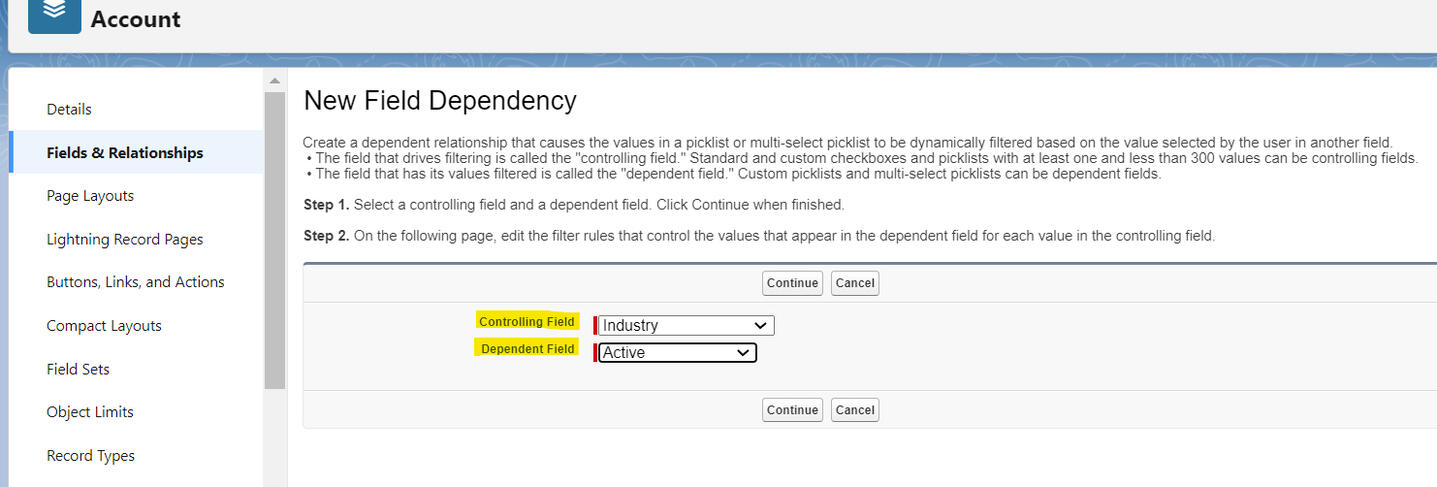1437x487 pixels.
Task: Click the highlighted Dependent Field label
Action: (x=527, y=349)
